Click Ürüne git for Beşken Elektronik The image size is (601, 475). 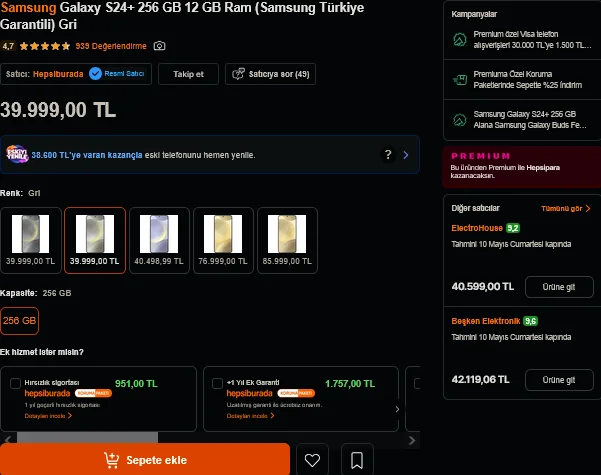(x=559, y=380)
